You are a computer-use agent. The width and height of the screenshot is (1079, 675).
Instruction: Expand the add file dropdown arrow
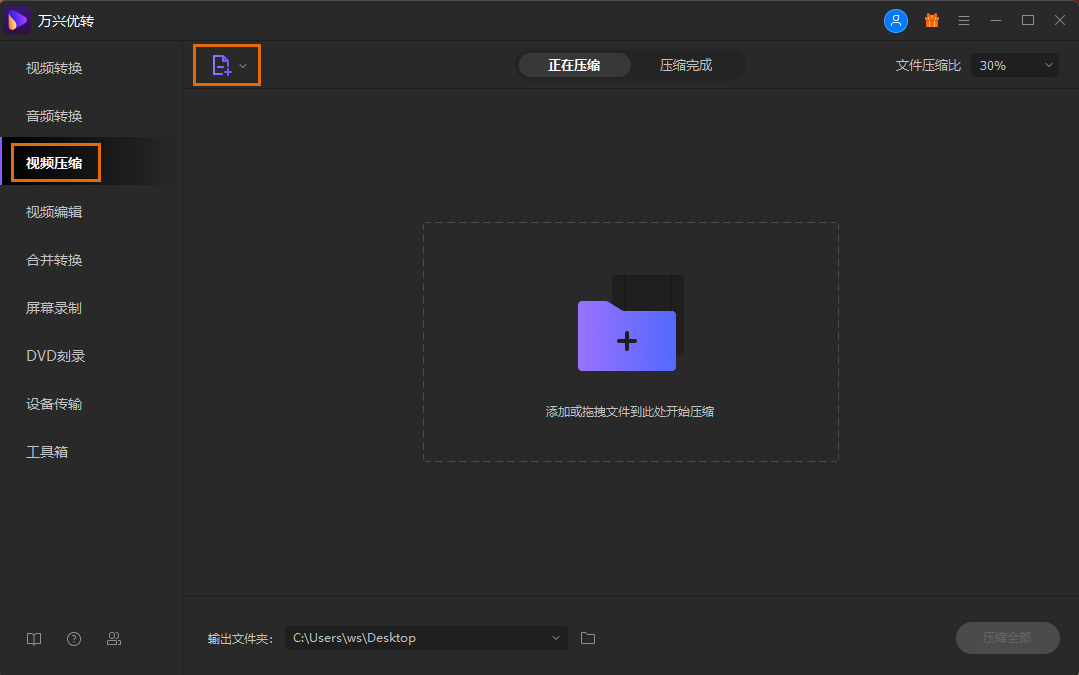tap(243, 66)
